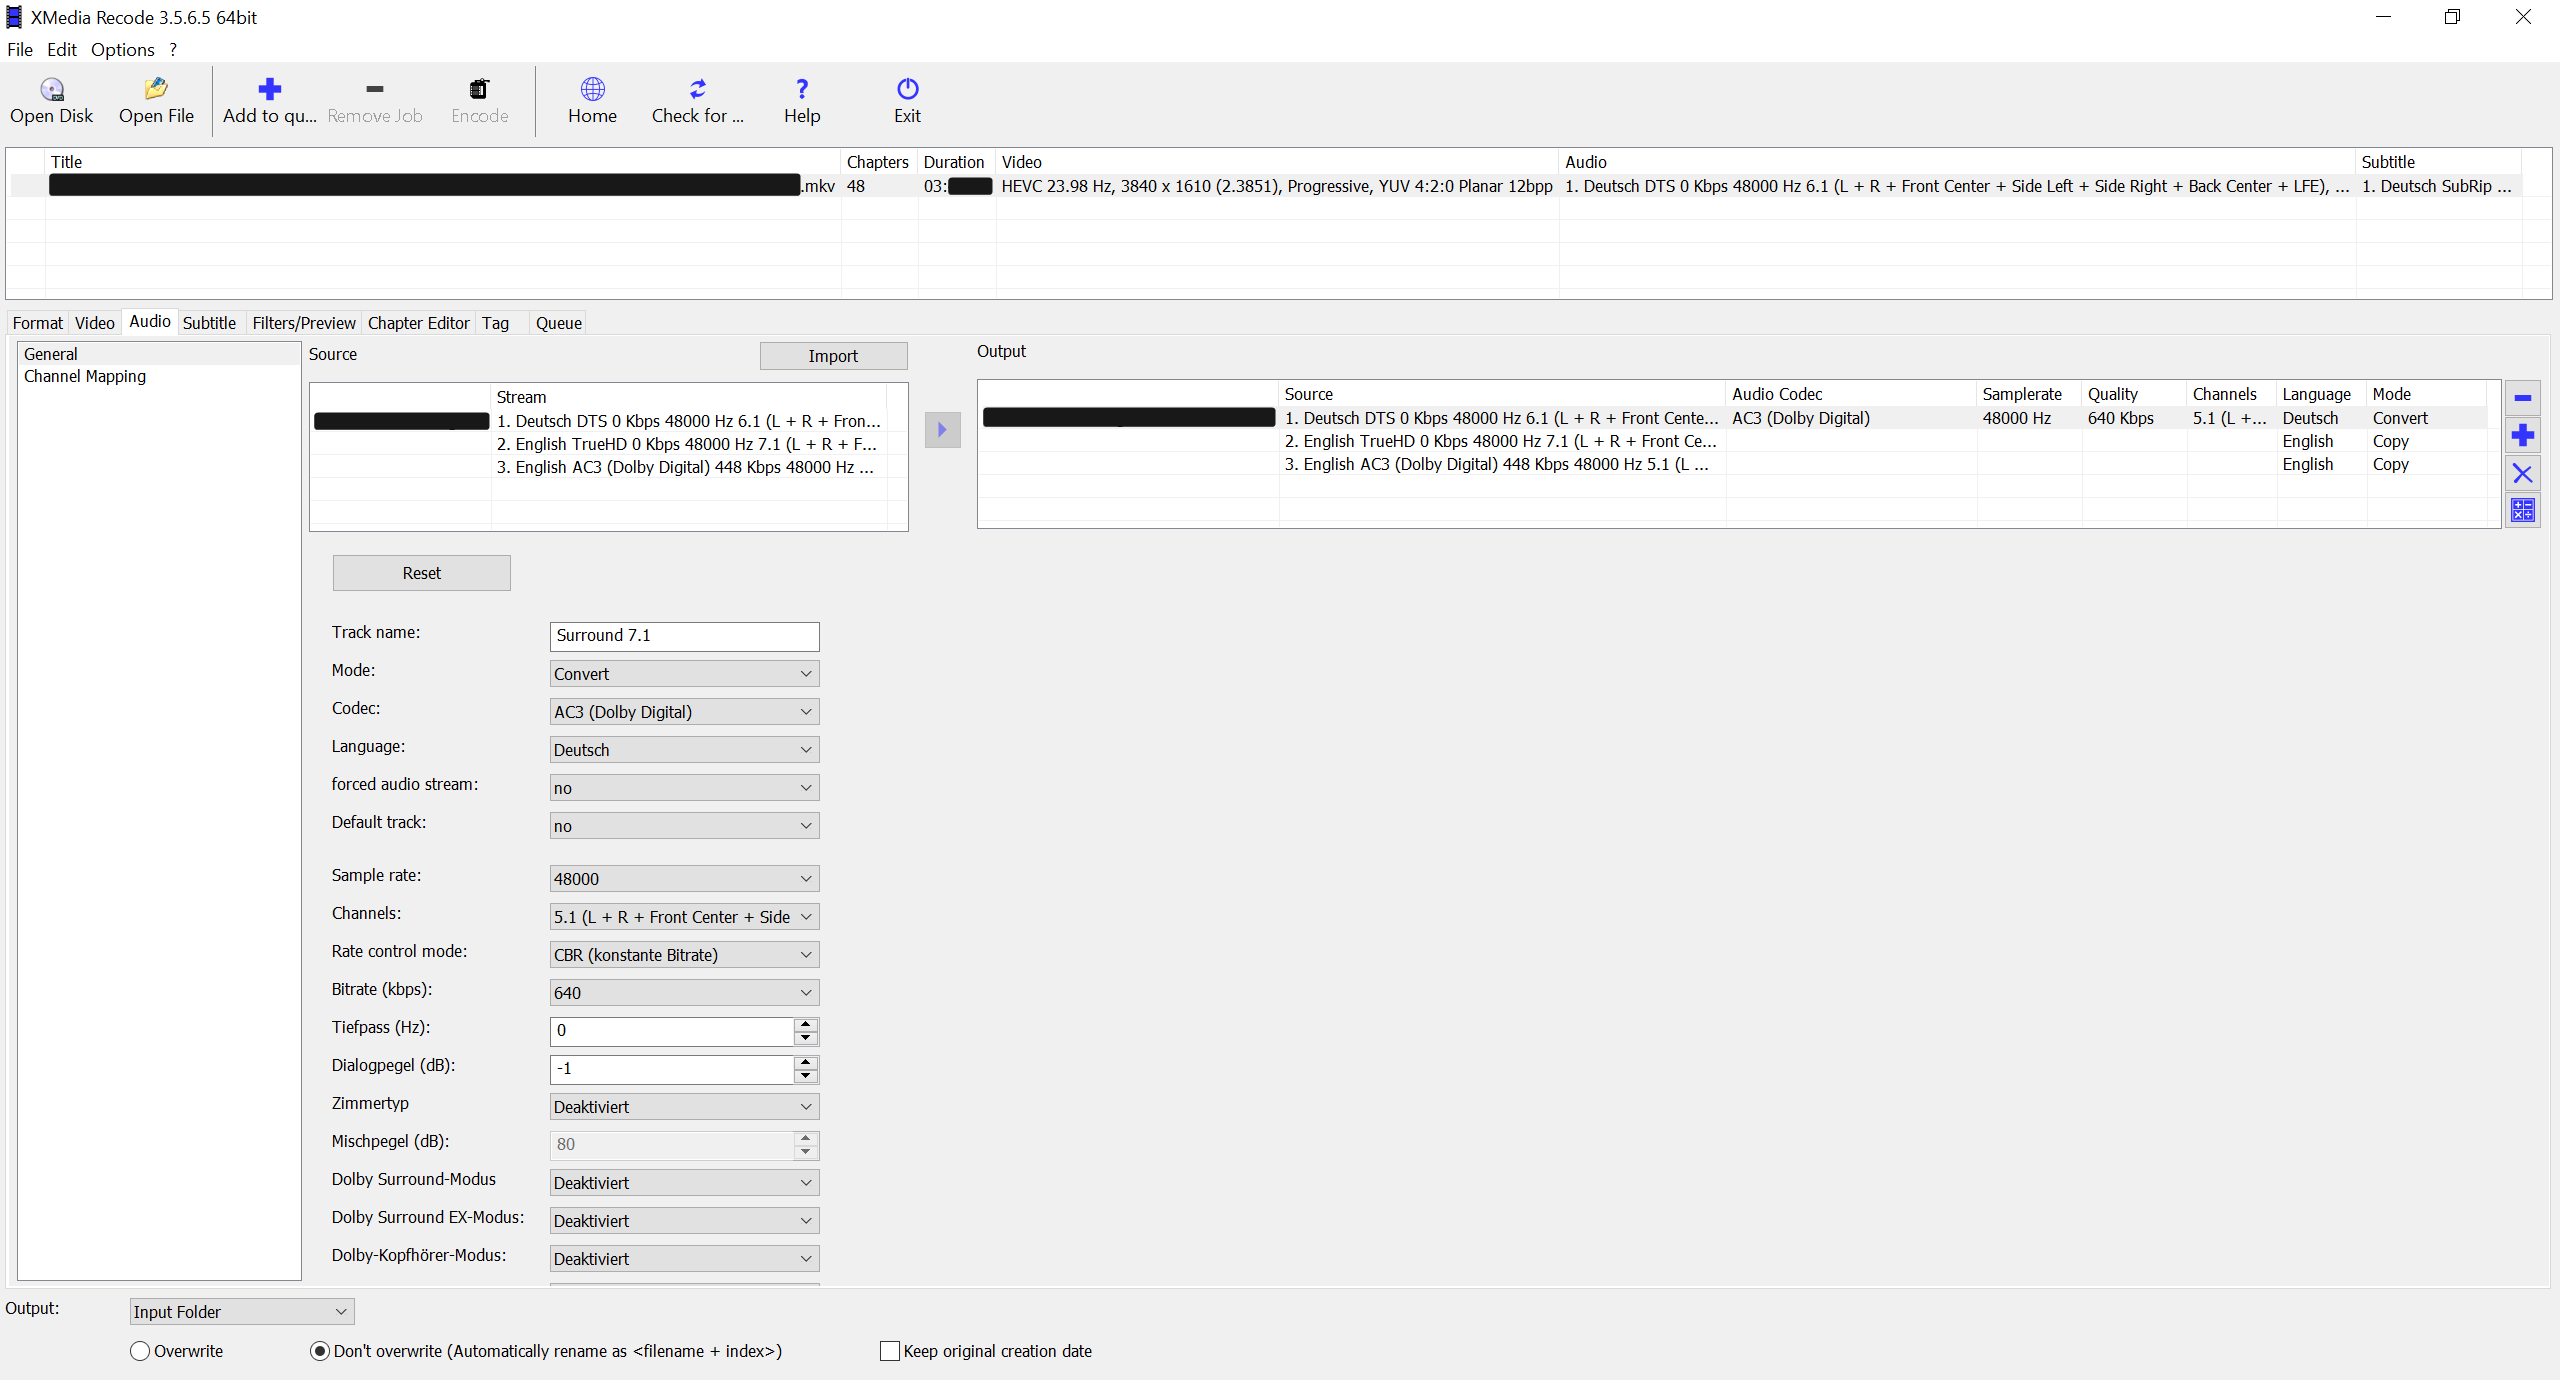
Task: Open the Home globe icon
Action: [x=592, y=90]
